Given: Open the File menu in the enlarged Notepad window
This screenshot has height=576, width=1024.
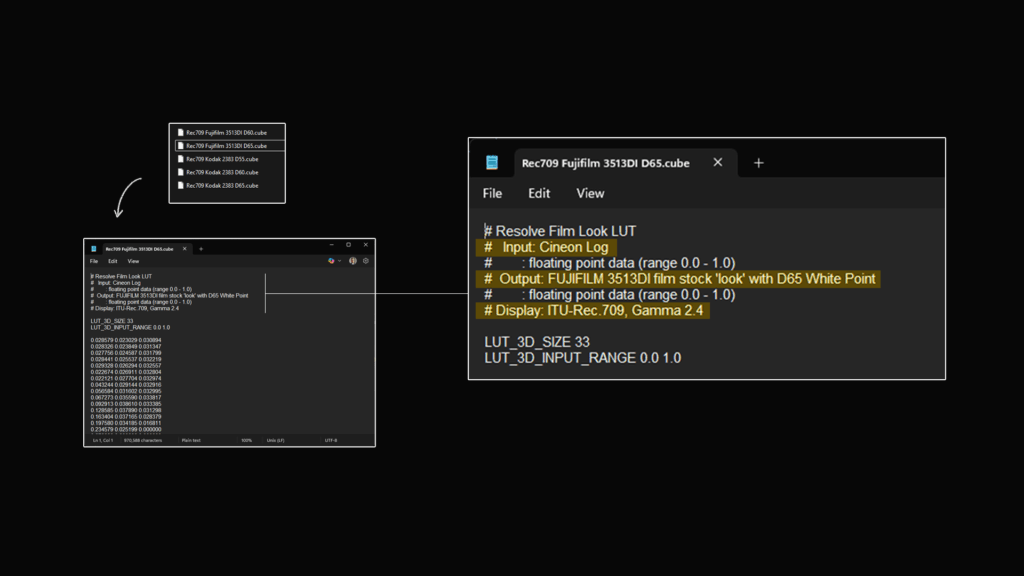Looking at the screenshot, I should pyautogui.click(x=492, y=193).
